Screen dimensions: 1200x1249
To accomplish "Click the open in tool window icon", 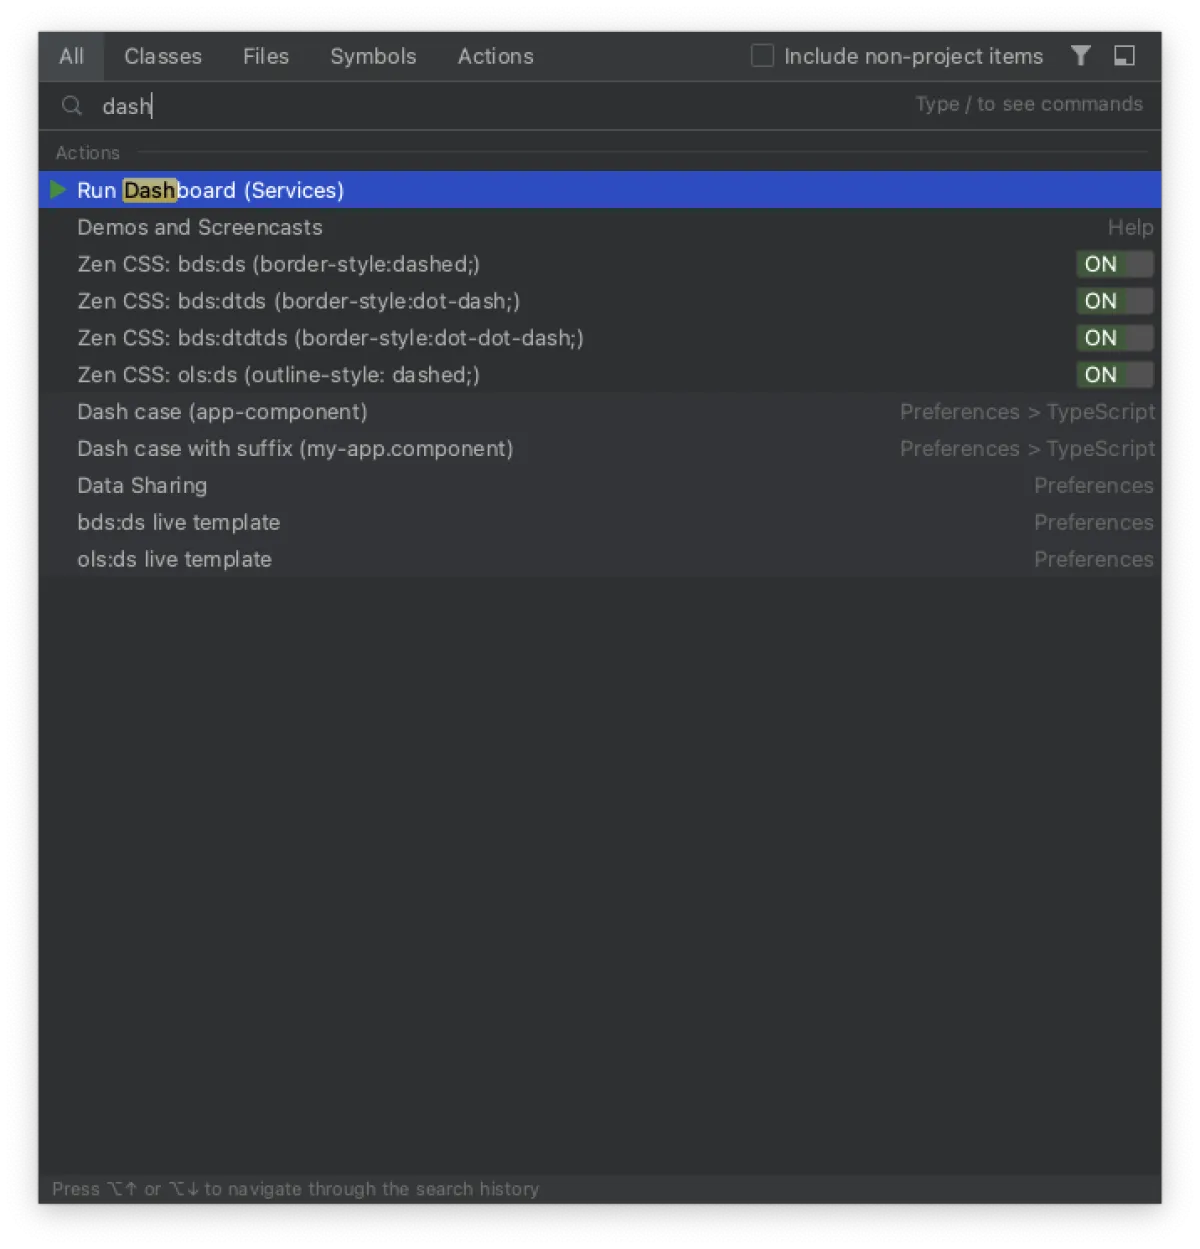I will pyautogui.click(x=1124, y=56).
